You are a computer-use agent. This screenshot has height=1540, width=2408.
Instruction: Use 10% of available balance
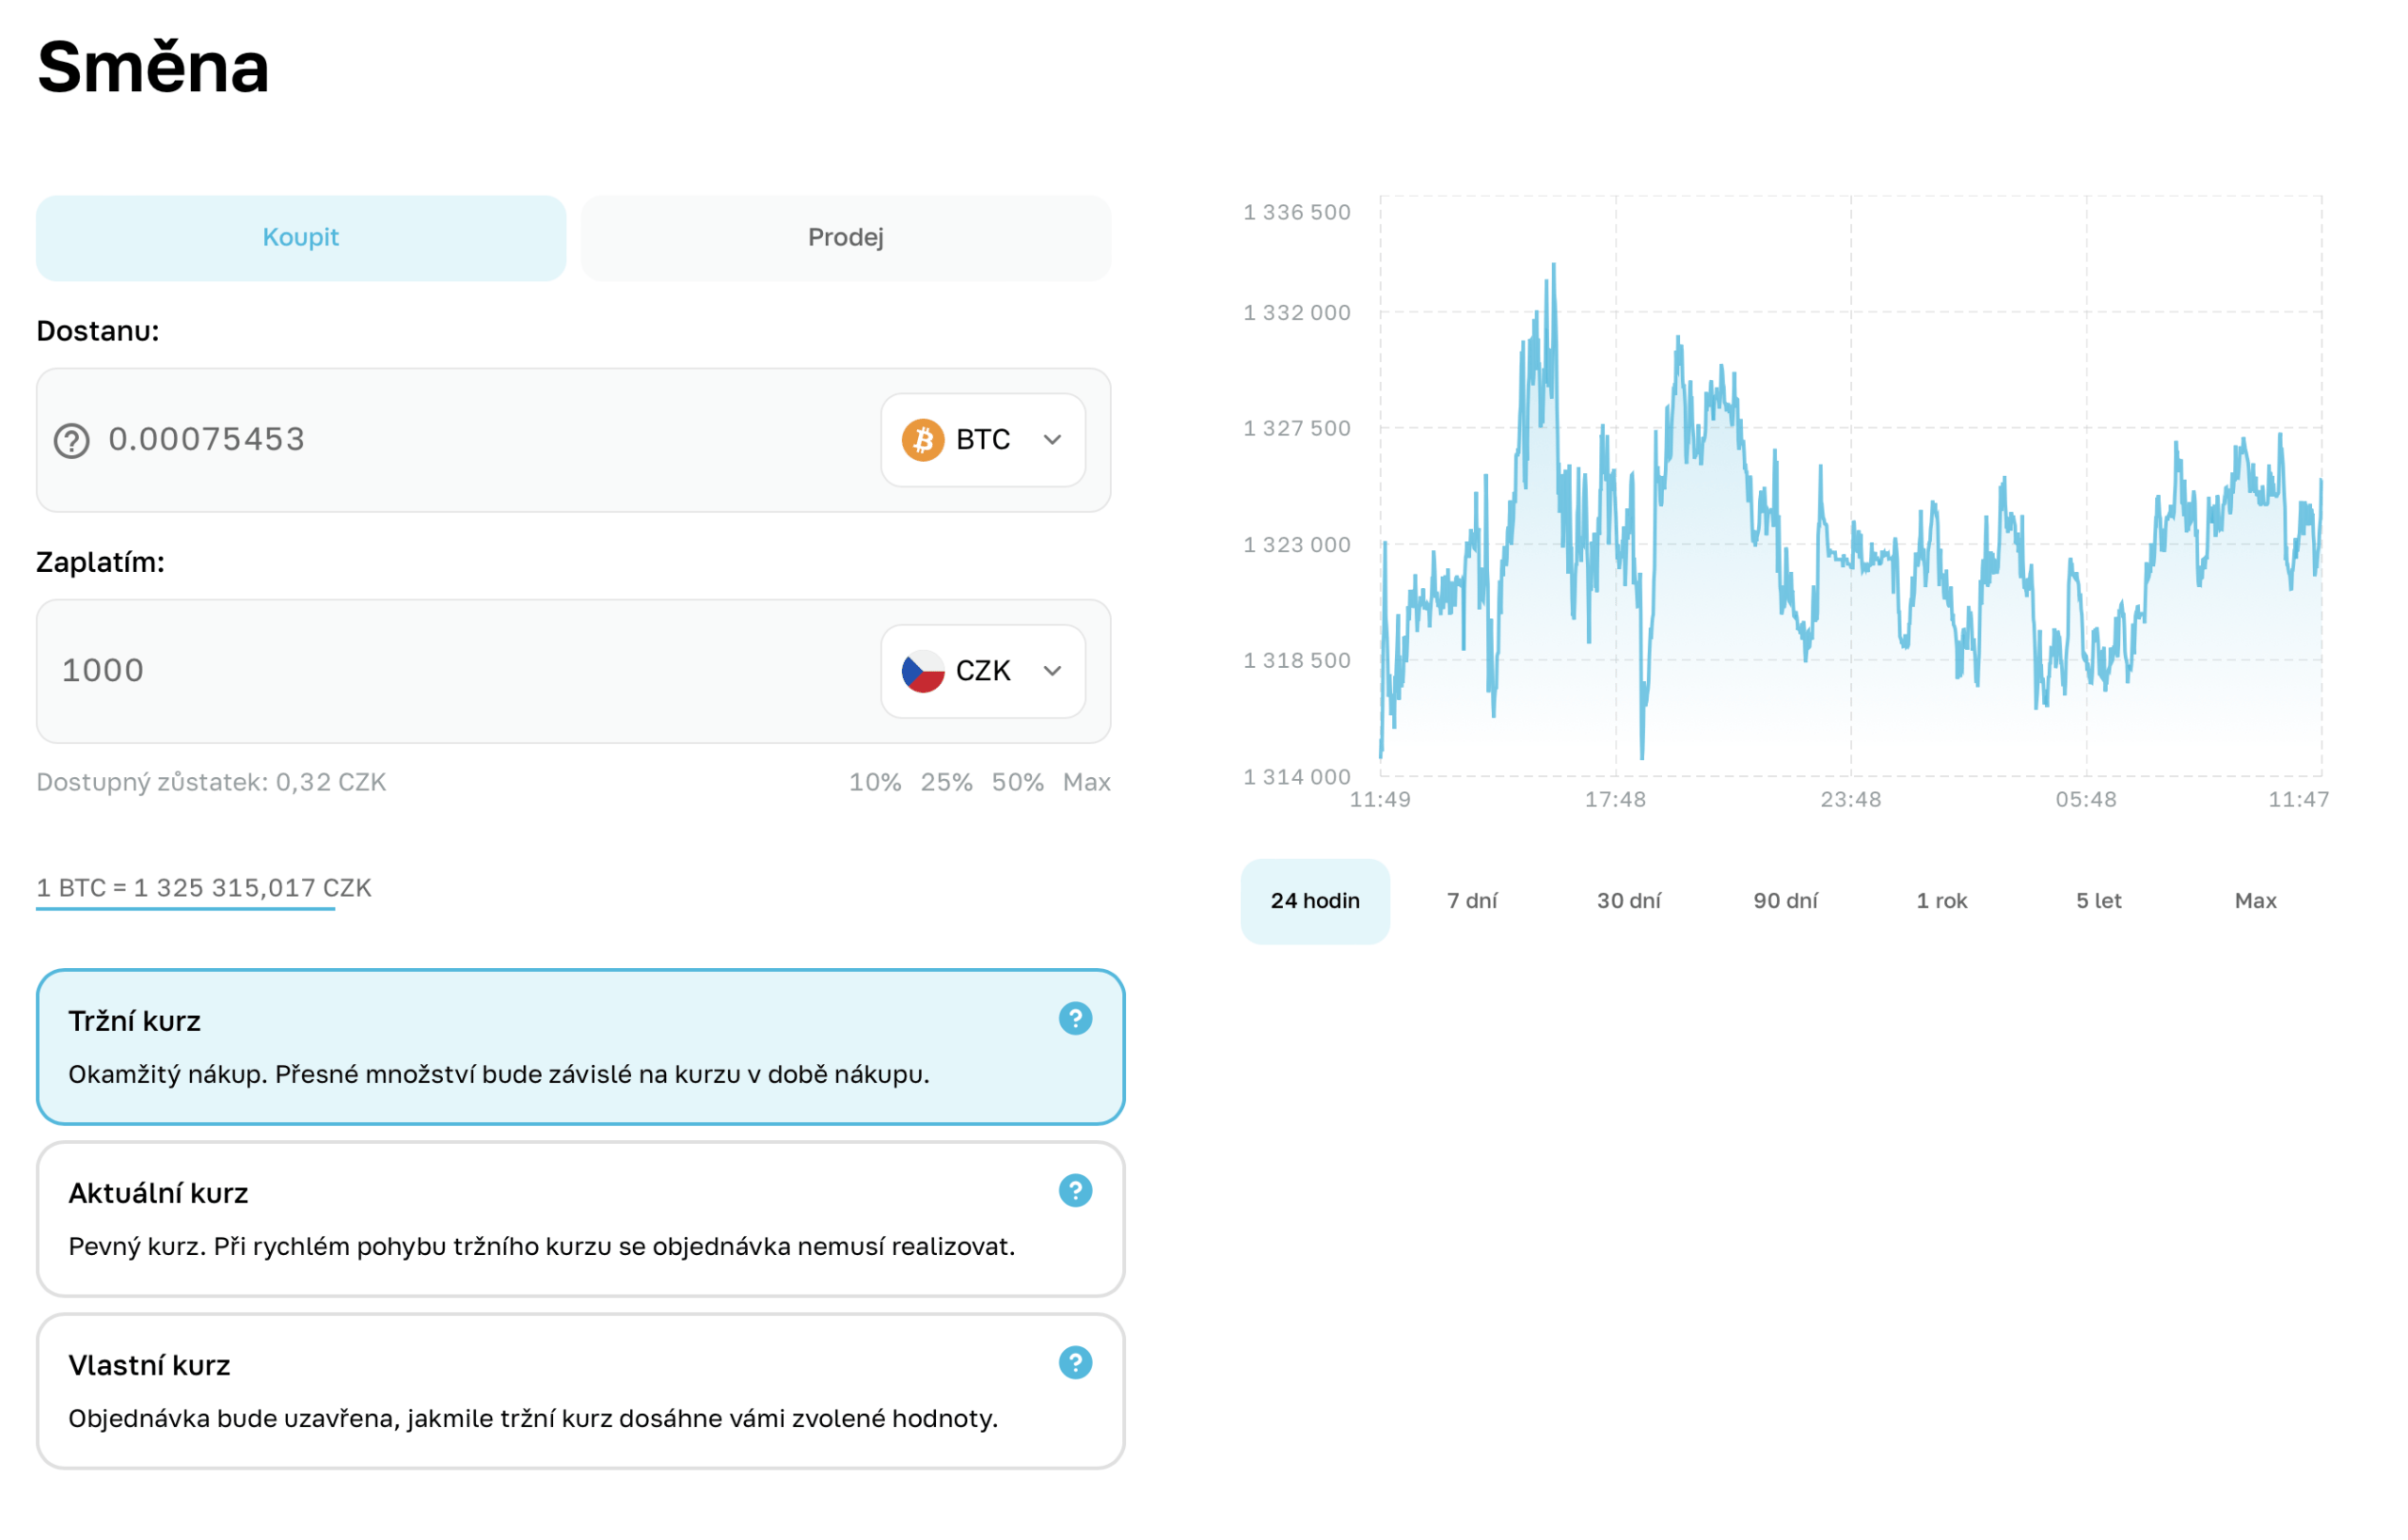[x=875, y=782]
